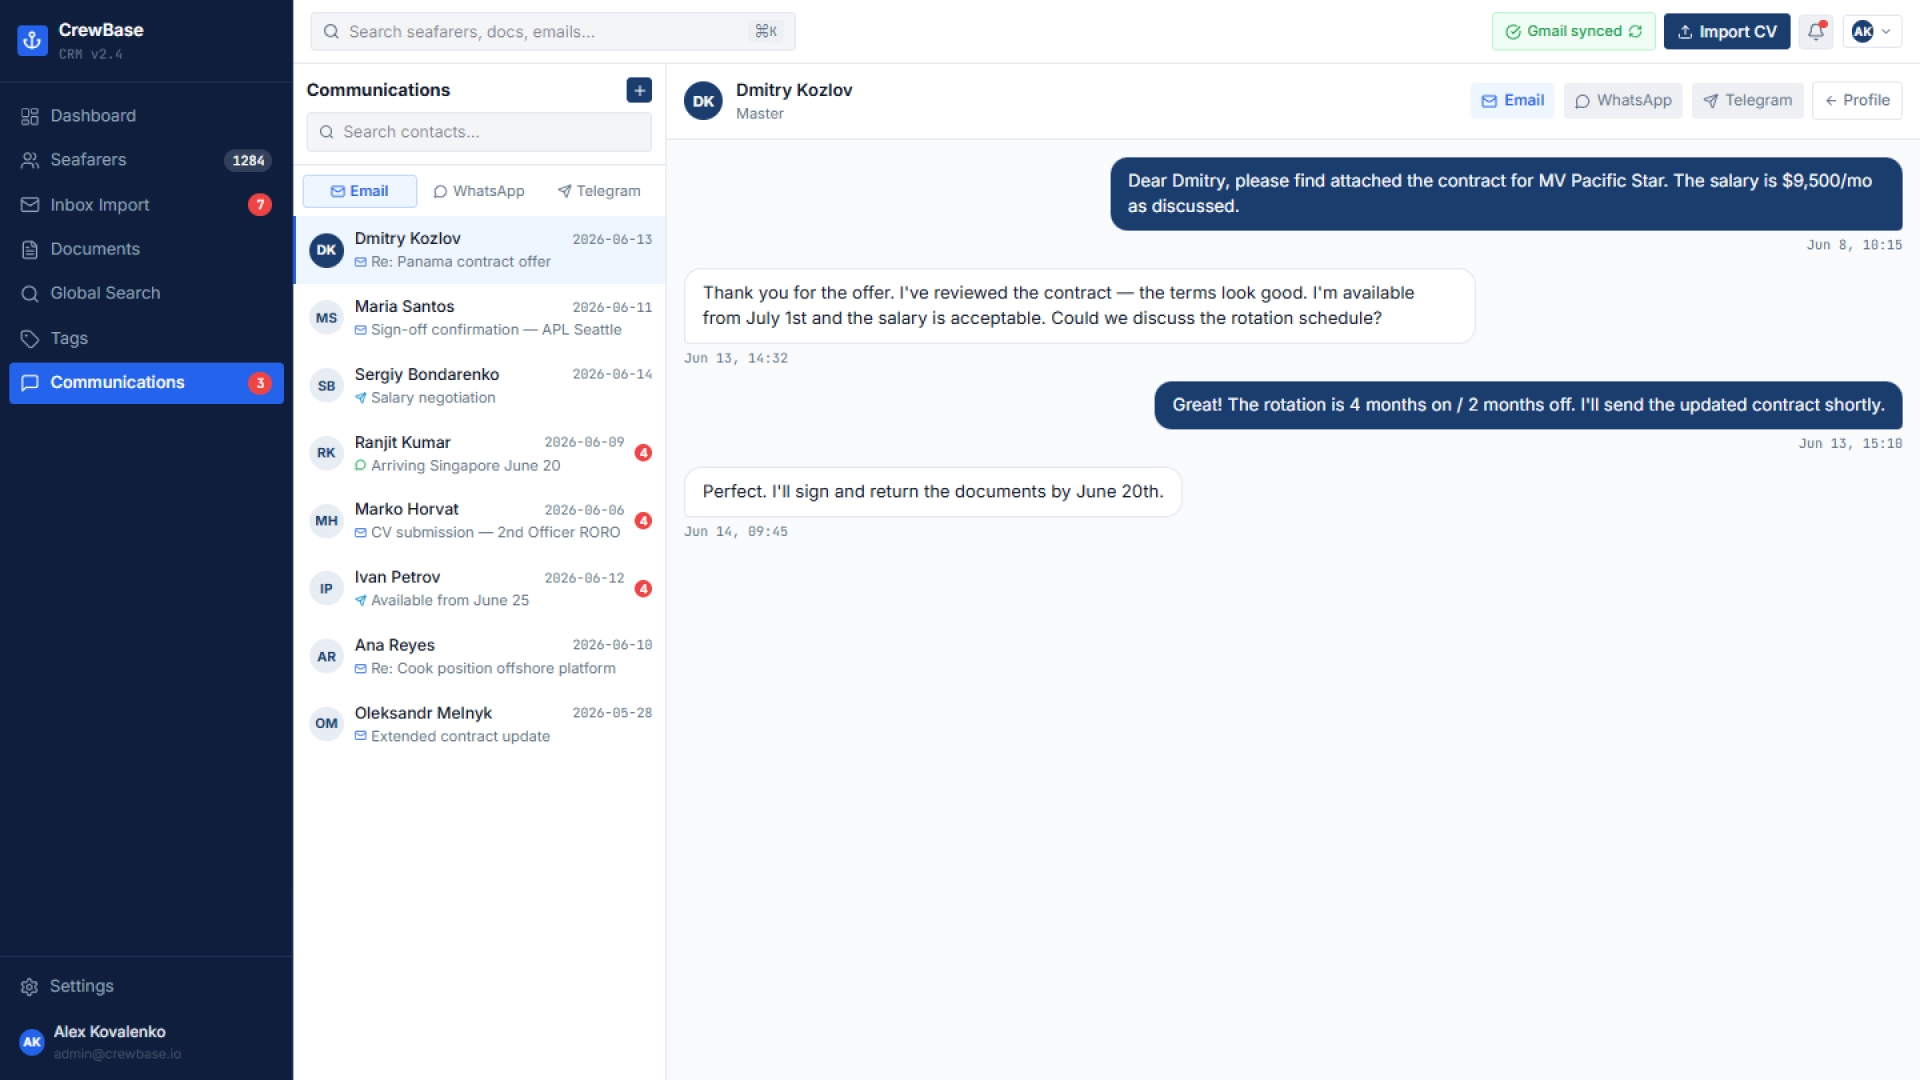Image resolution: width=1920 pixels, height=1080 pixels.
Task: Select 'CV submission — 2nd Officer RORO' thread
Action: coord(480,521)
